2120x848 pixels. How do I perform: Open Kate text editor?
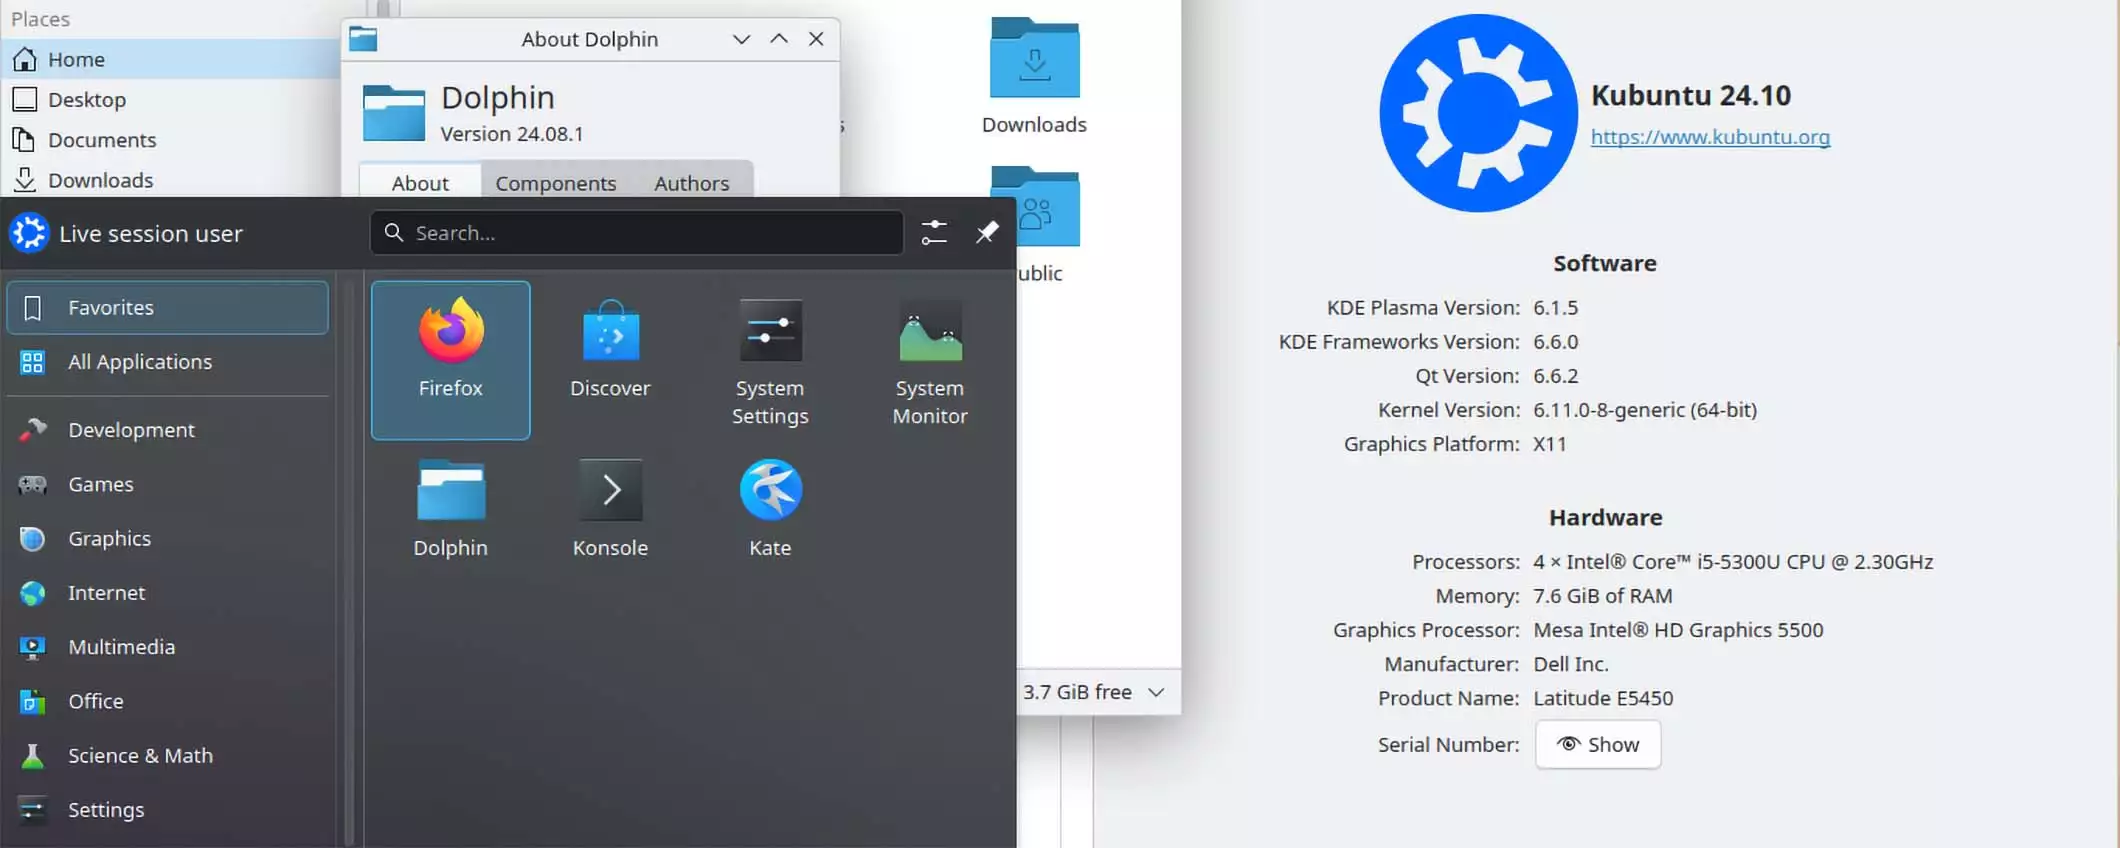770,508
